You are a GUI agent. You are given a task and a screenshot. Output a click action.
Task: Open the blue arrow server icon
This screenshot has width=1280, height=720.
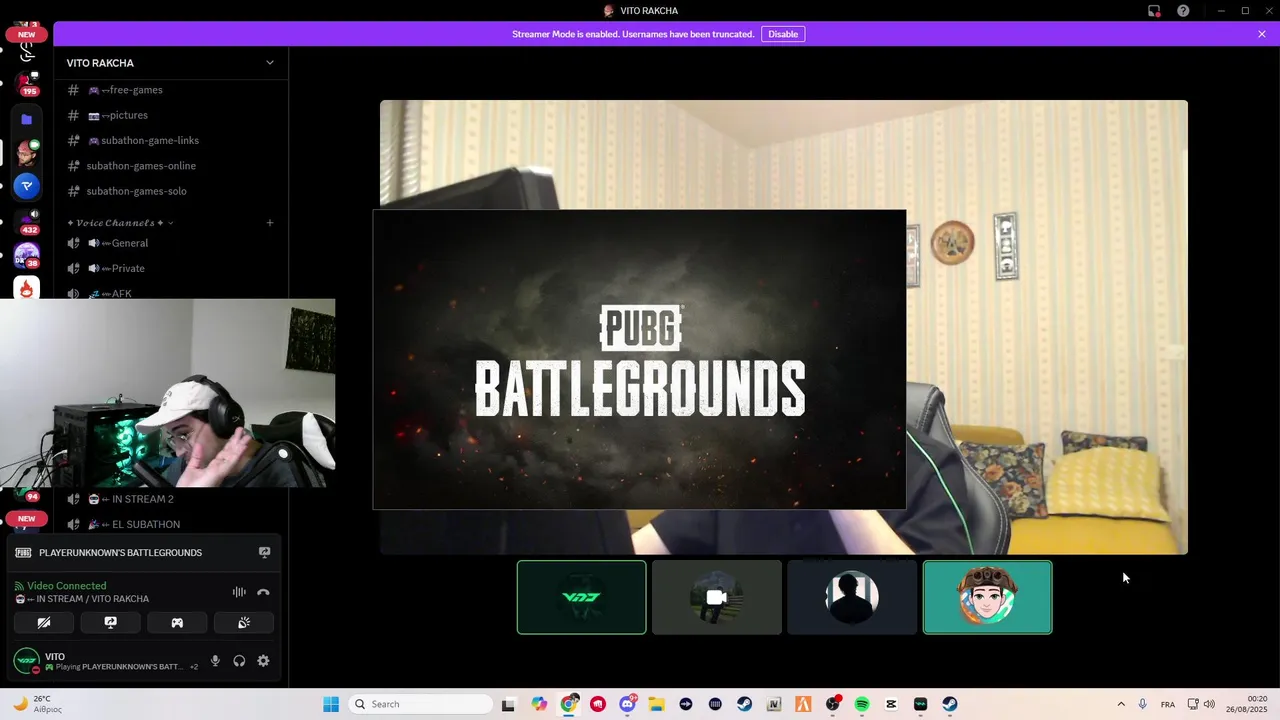click(27, 186)
